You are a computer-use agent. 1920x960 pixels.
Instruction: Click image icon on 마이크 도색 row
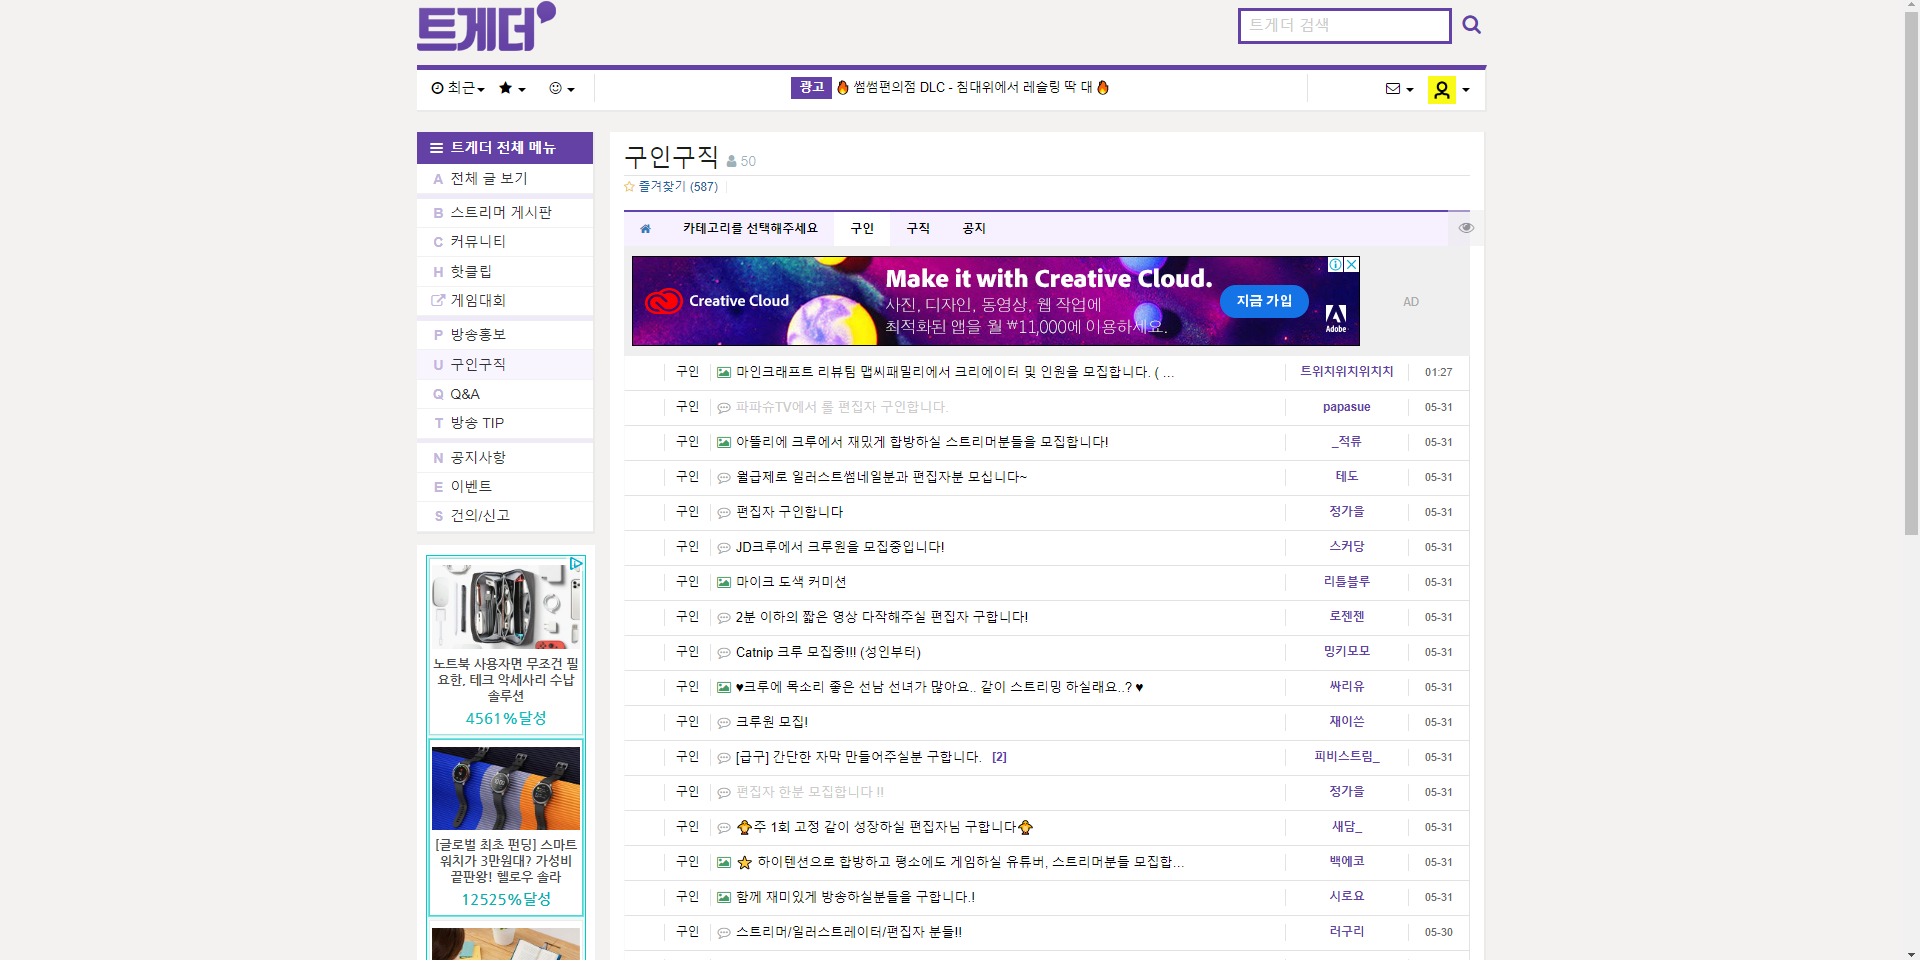tap(724, 582)
